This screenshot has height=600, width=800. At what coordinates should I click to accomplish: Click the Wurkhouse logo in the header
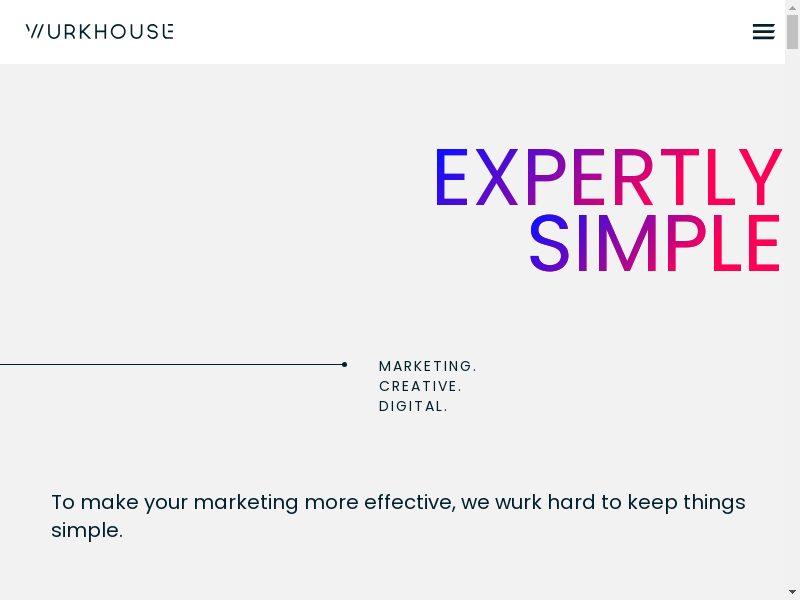tap(99, 32)
